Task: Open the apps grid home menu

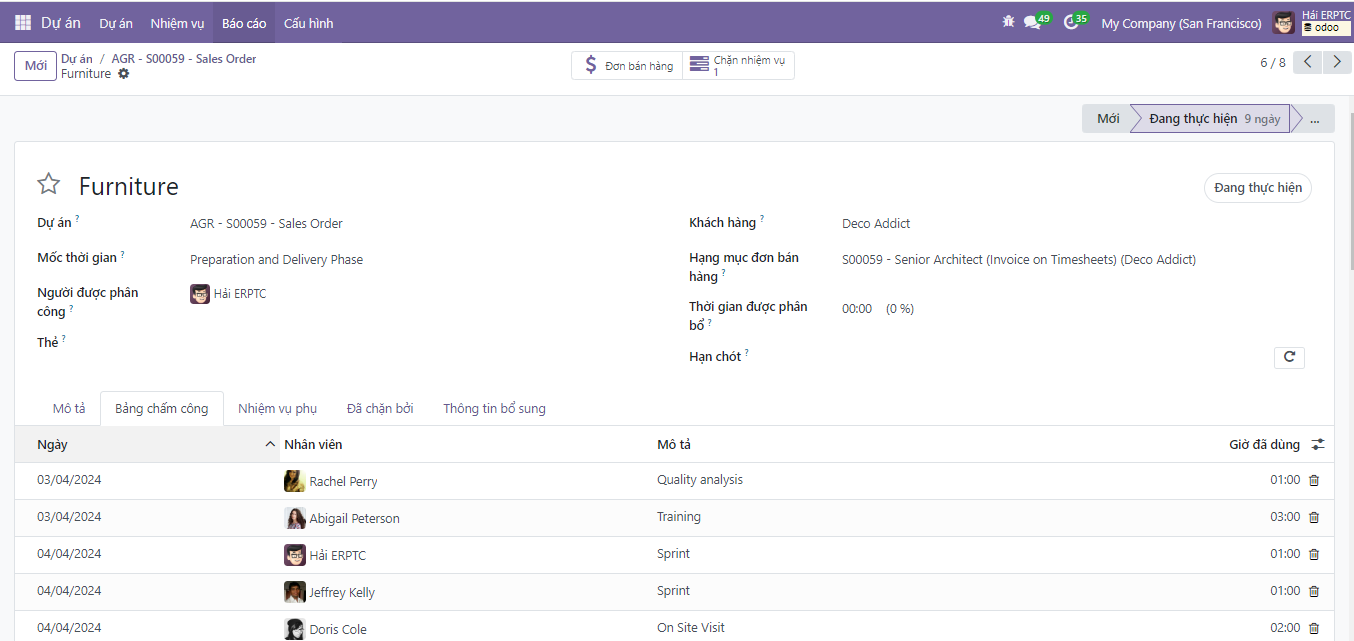Action: (x=22, y=22)
